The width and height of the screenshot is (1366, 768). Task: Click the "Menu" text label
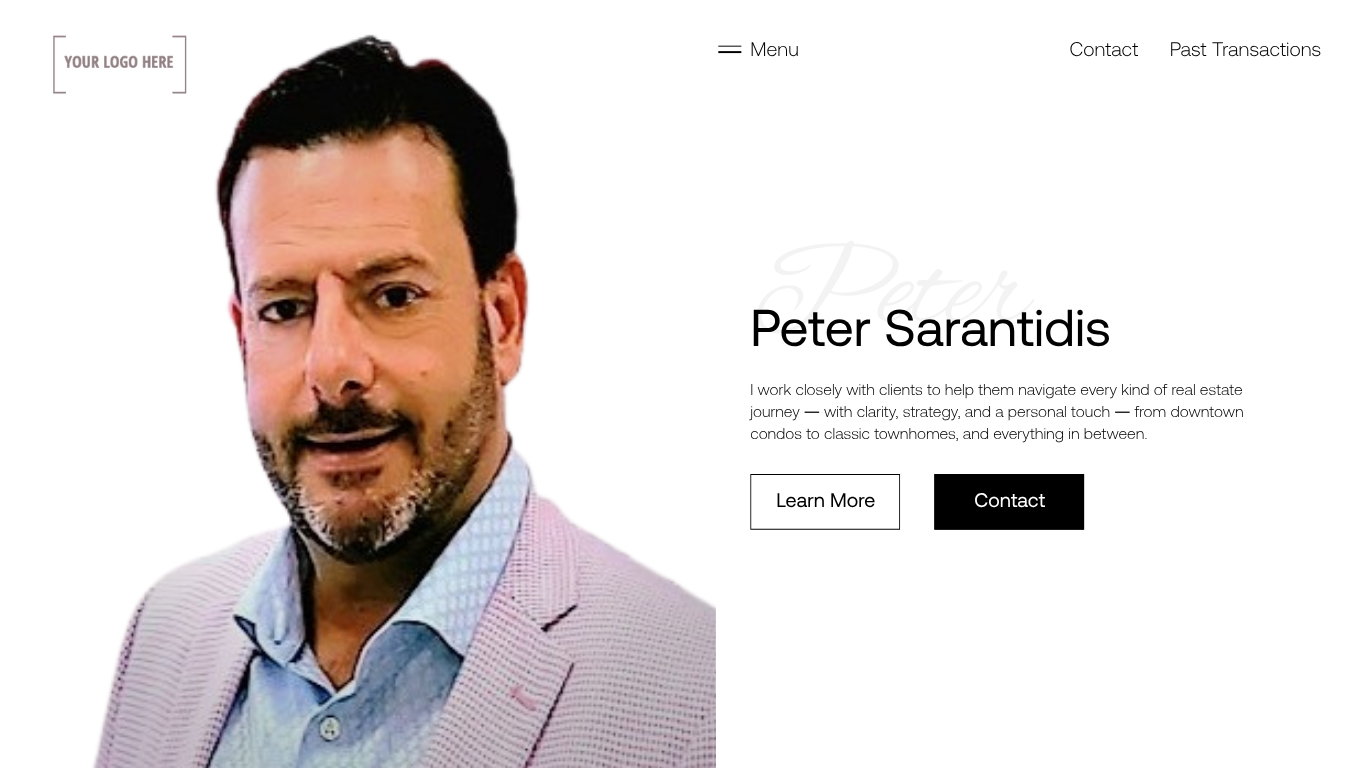tap(774, 49)
